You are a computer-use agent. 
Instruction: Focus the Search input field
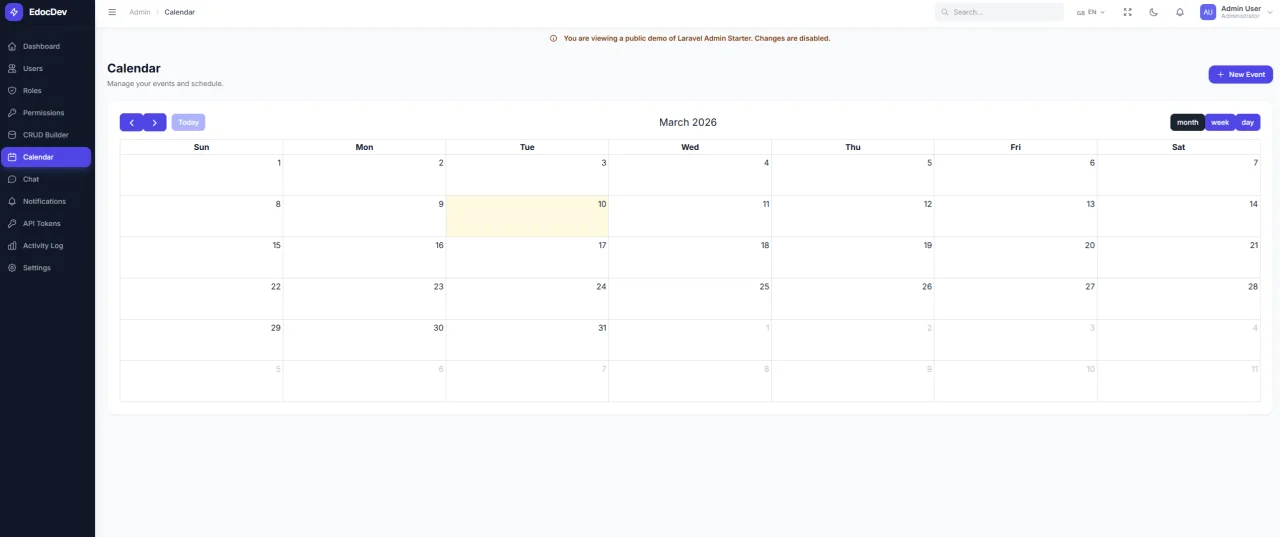coord(999,12)
